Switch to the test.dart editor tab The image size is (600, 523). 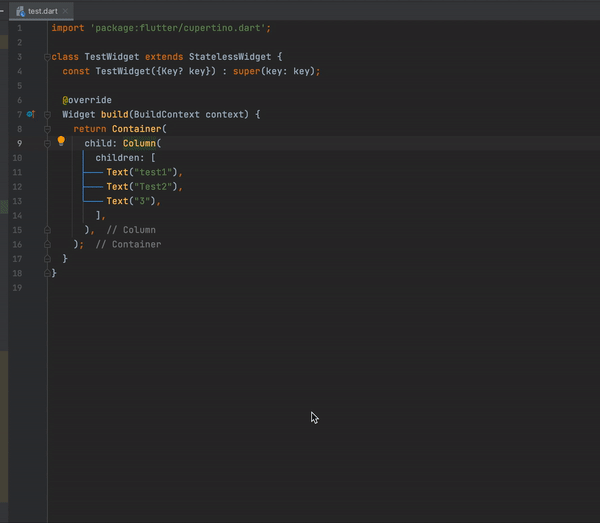point(41,11)
